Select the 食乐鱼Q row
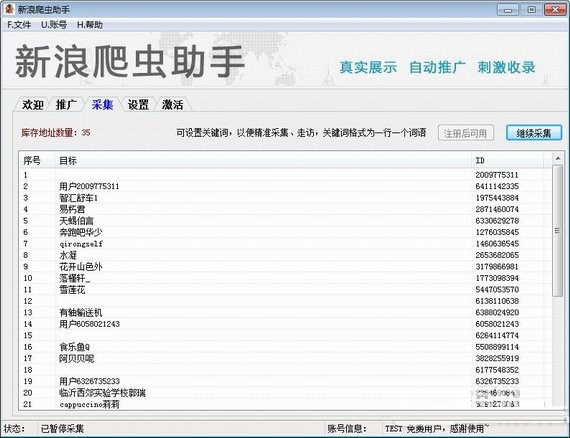 [x=285, y=347]
